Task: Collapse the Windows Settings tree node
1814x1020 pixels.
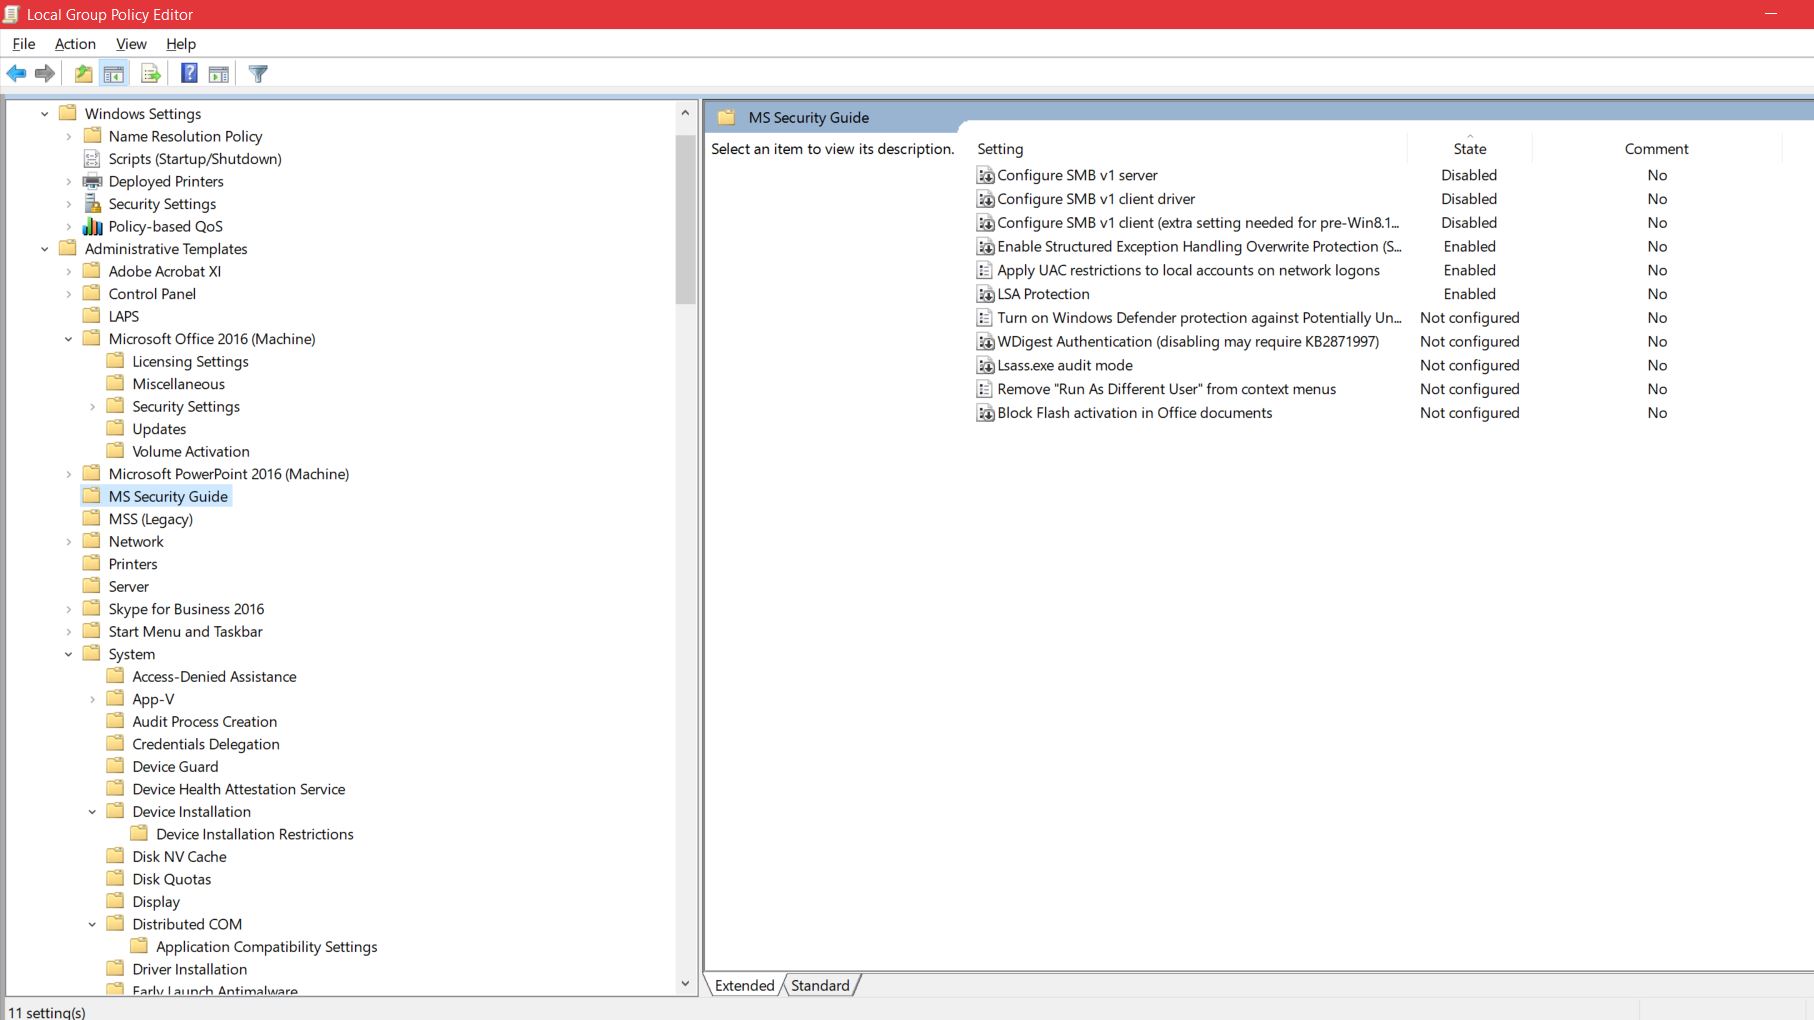Action: tap(44, 114)
